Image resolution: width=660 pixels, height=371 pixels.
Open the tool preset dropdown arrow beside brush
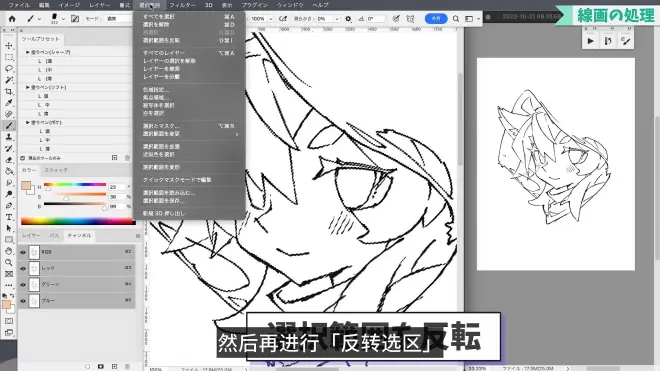pos(40,19)
